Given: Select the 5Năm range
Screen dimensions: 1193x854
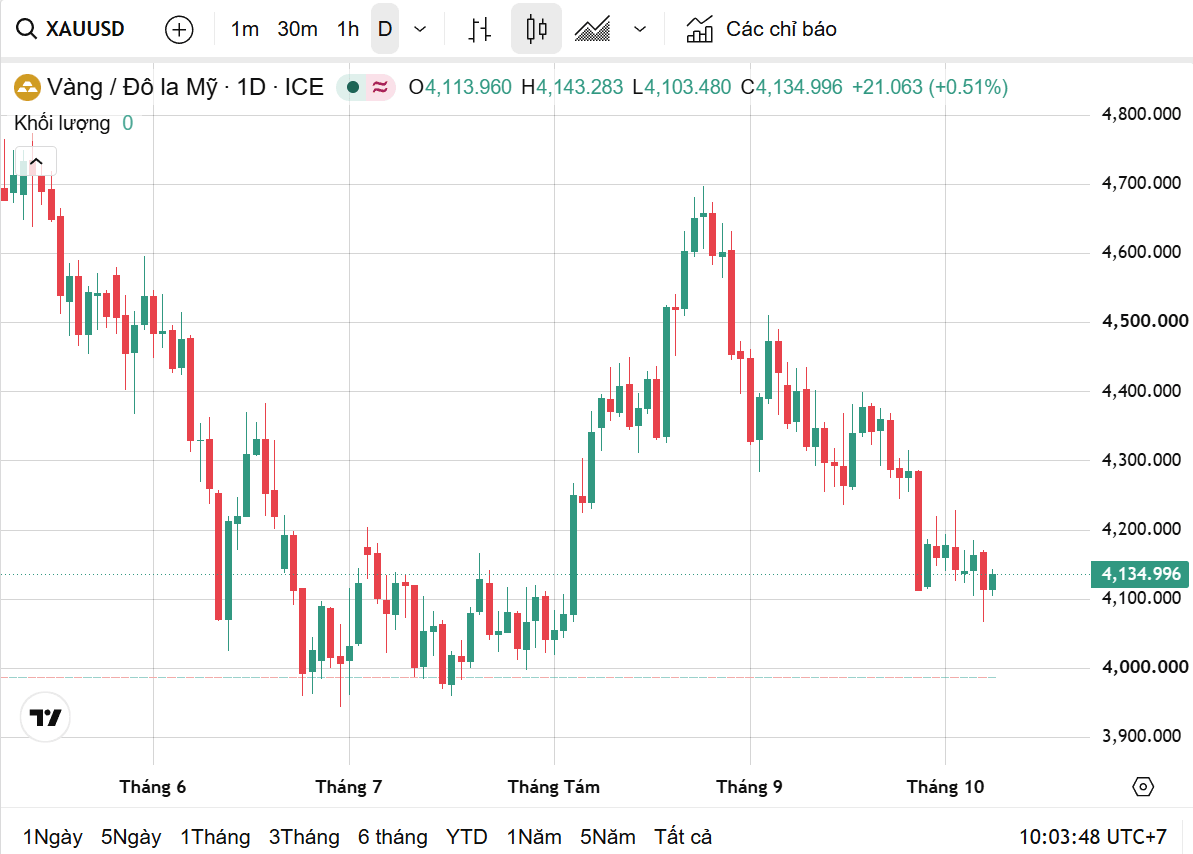Looking at the screenshot, I should (608, 836).
